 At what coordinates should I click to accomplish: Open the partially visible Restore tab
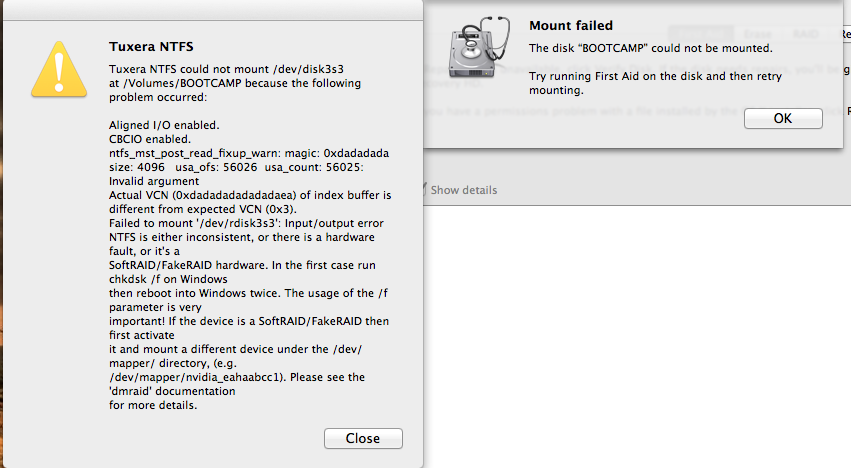(x=845, y=33)
